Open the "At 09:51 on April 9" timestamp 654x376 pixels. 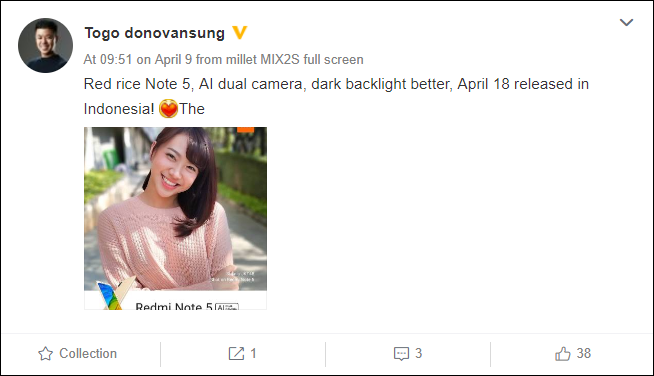click(x=138, y=59)
